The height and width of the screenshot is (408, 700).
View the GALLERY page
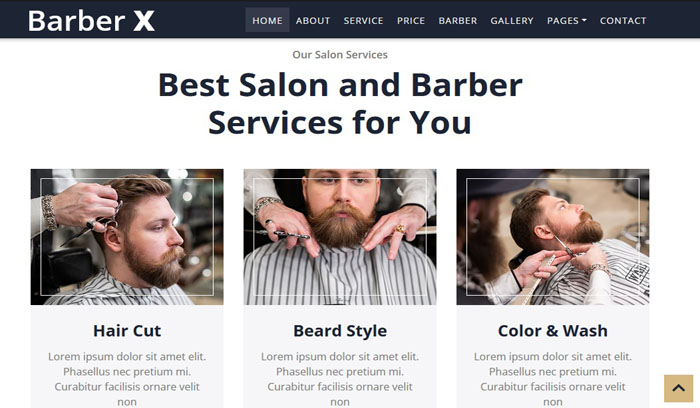(x=512, y=21)
